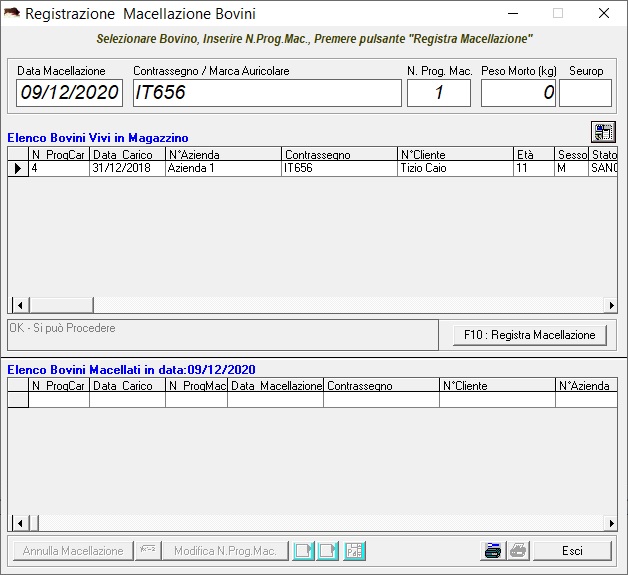Click the left arrow of Bovini Vivi scrollbar

pos(20,305)
